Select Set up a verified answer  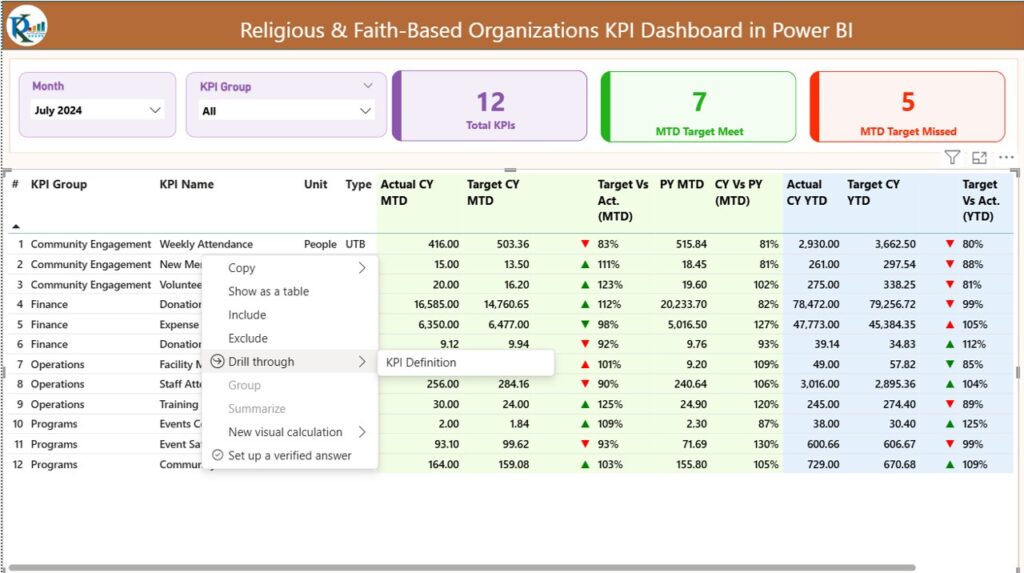289,455
